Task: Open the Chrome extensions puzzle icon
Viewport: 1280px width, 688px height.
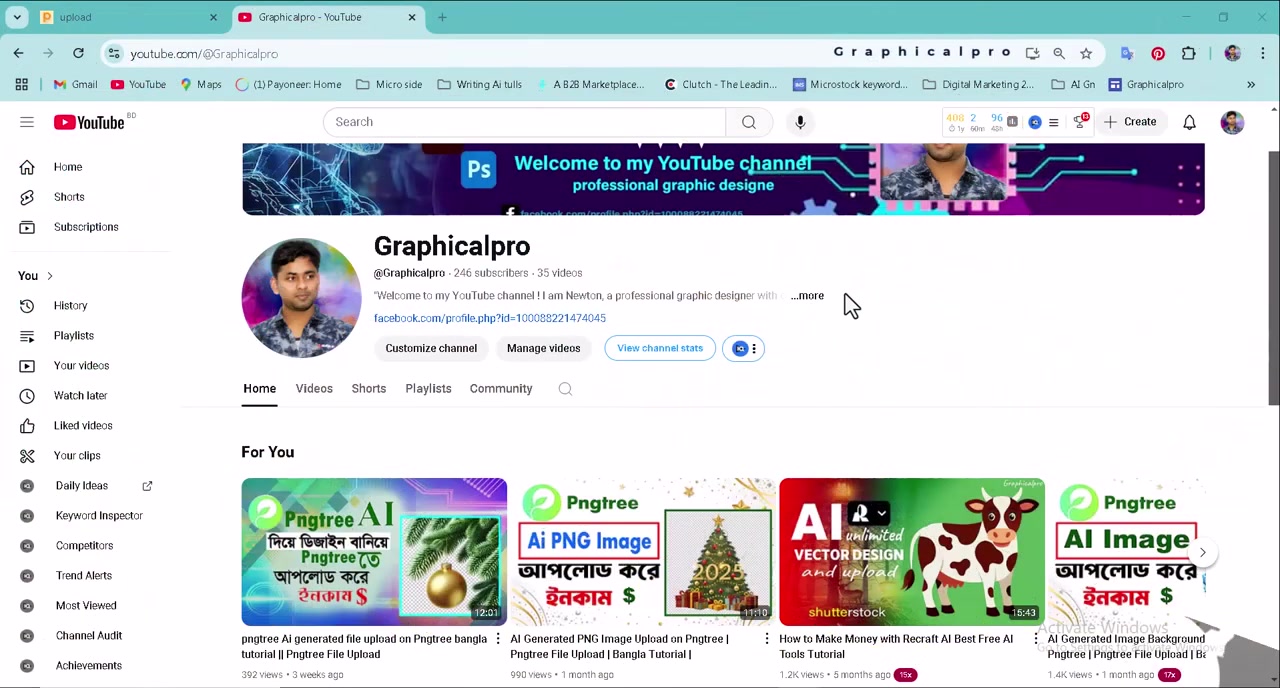Action: point(1189,54)
